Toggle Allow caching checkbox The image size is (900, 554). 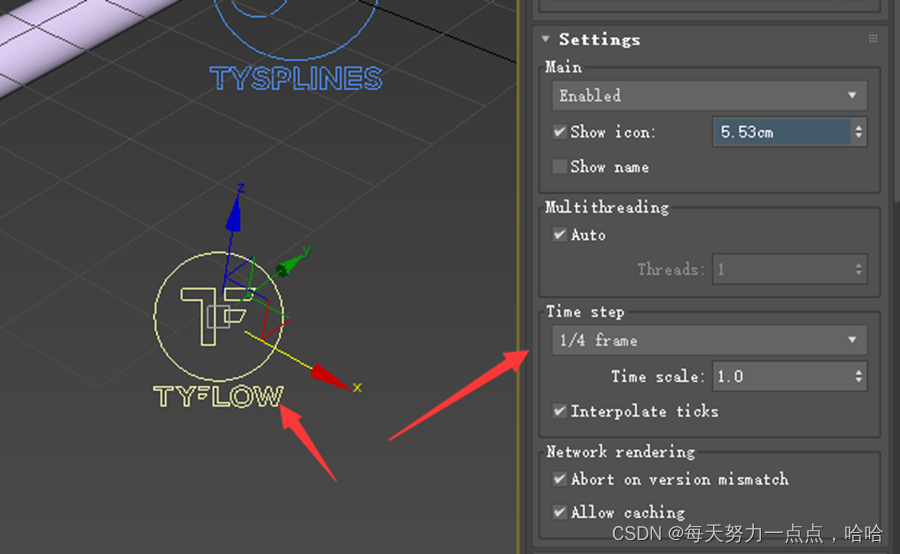click(559, 512)
